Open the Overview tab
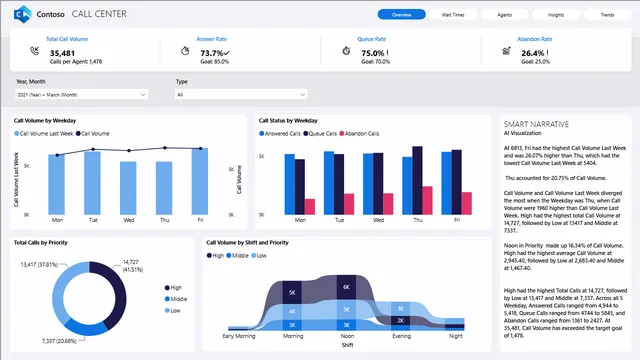The height and width of the screenshot is (360, 640). point(402,15)
